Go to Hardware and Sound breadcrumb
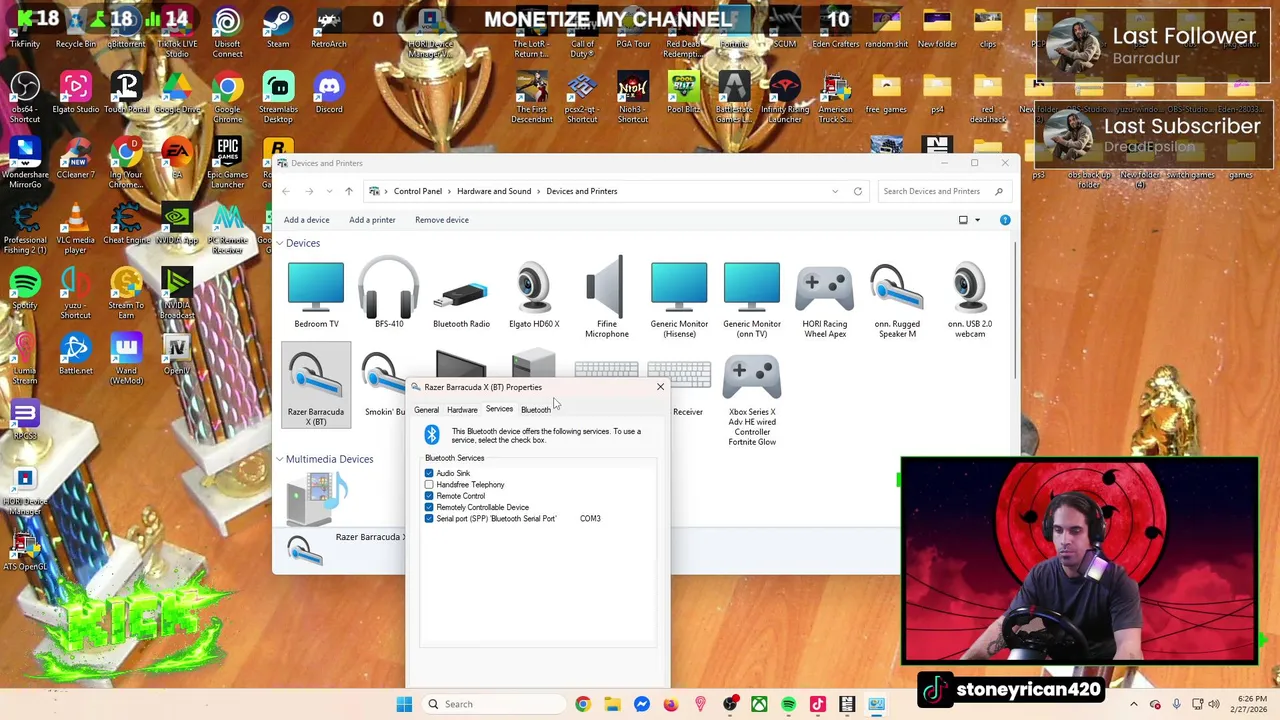This screenshot has width=1280, height=720. (x=494, y=191)
